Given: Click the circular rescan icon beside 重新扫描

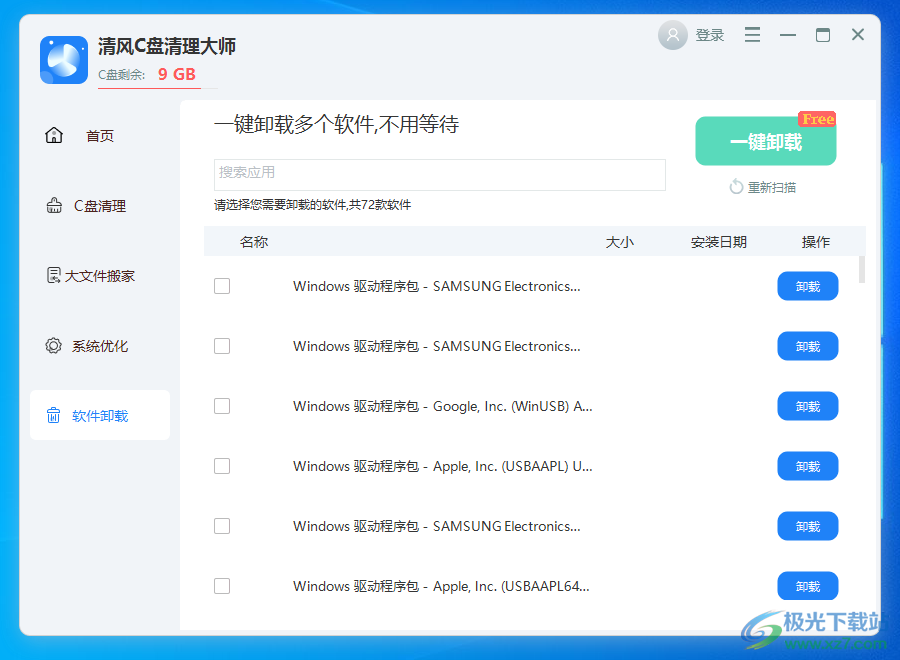Looking at the screenshot, I should click(735, 187).
